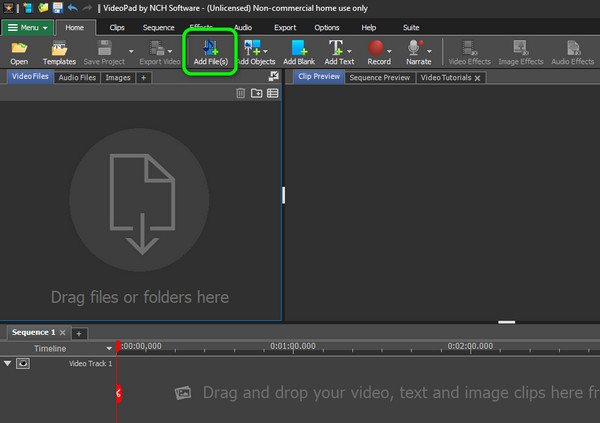Open Video Effects from the toolbar
The width and height of the screenshot is (600, 423).
tap(469, 52)
